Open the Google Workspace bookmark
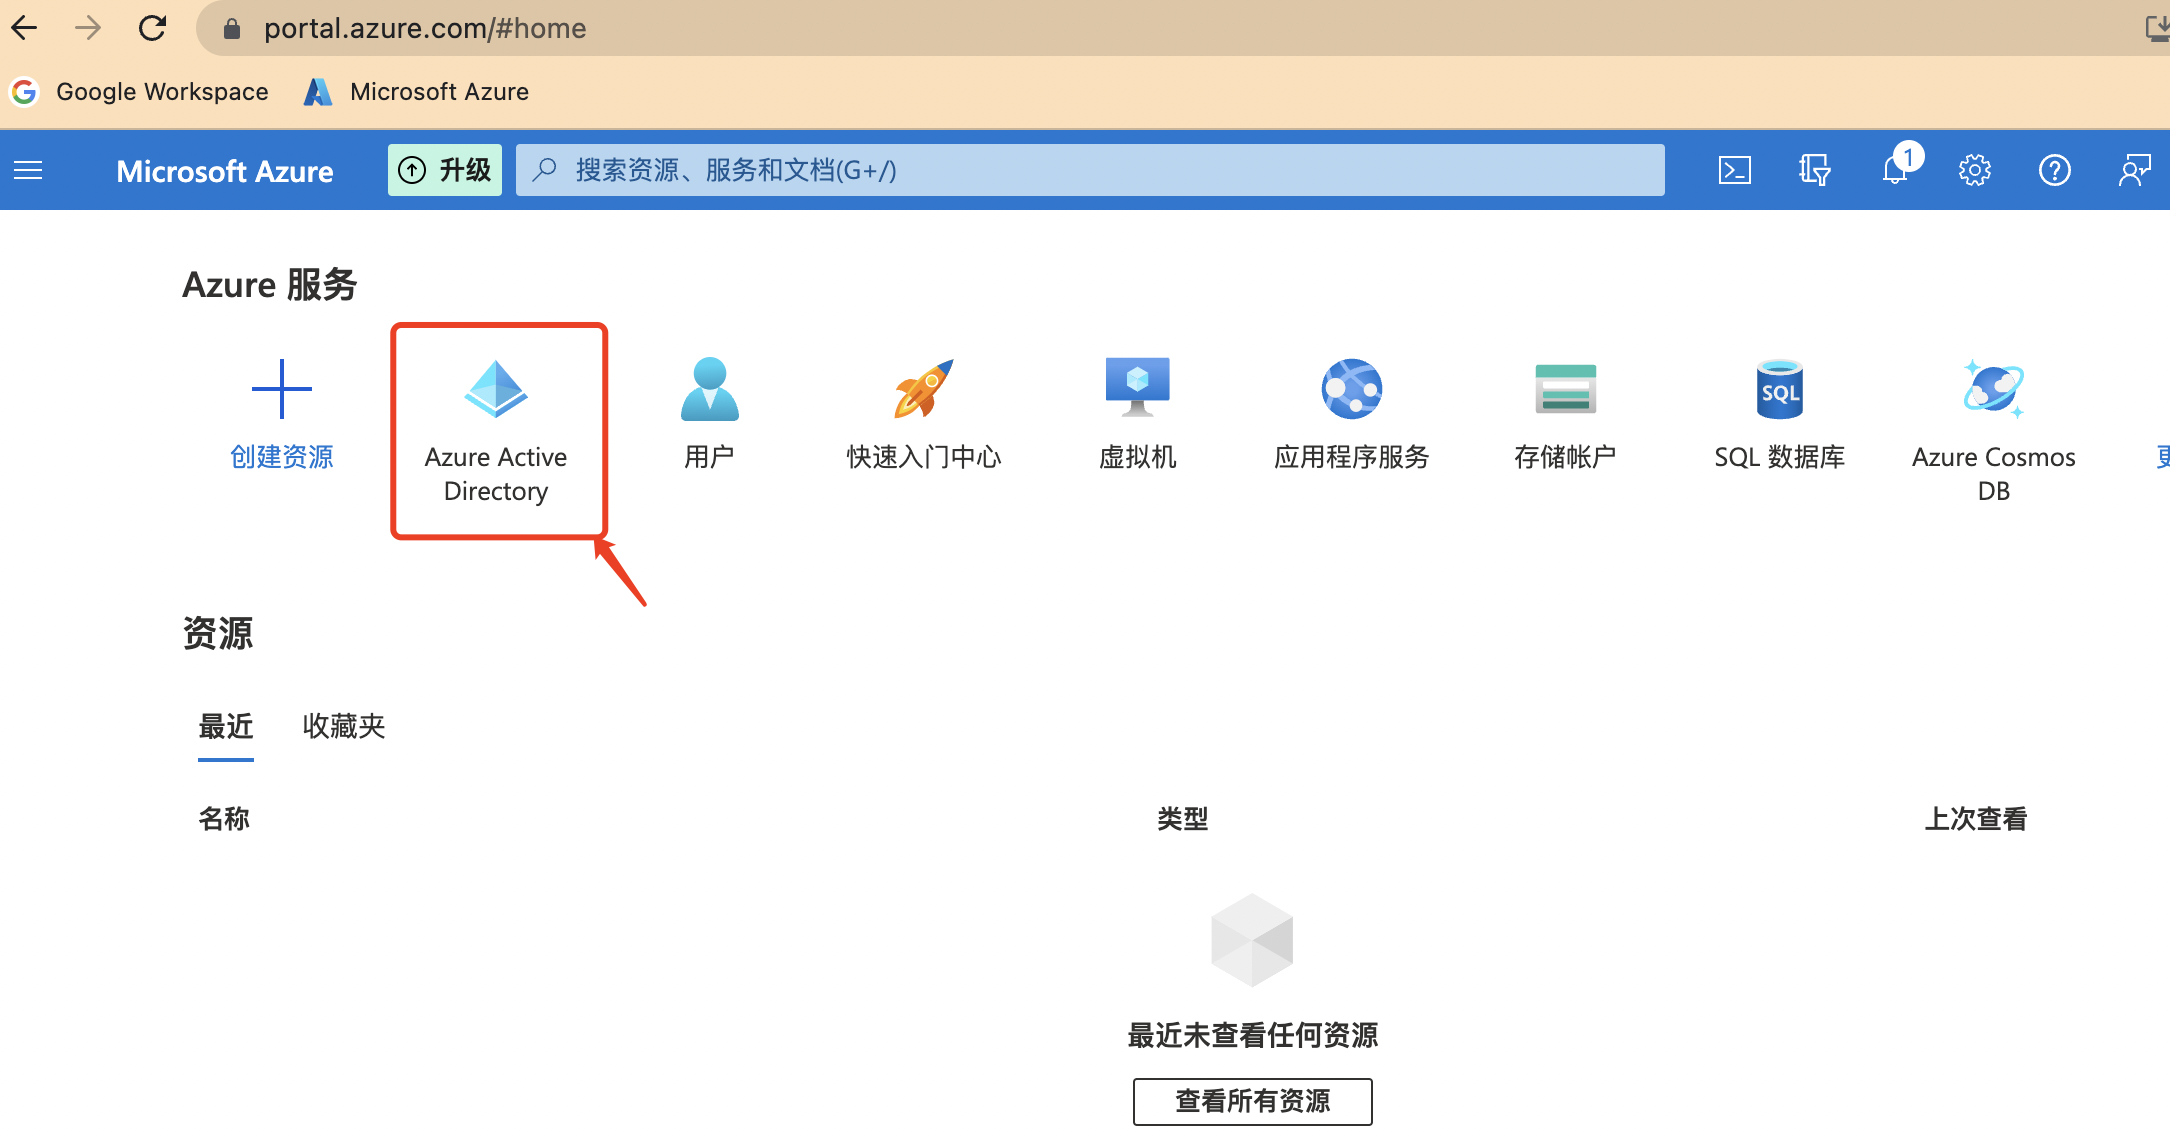Viewport: 2170px width, 1142px height. pyautogui.click(x=140, y=92)
